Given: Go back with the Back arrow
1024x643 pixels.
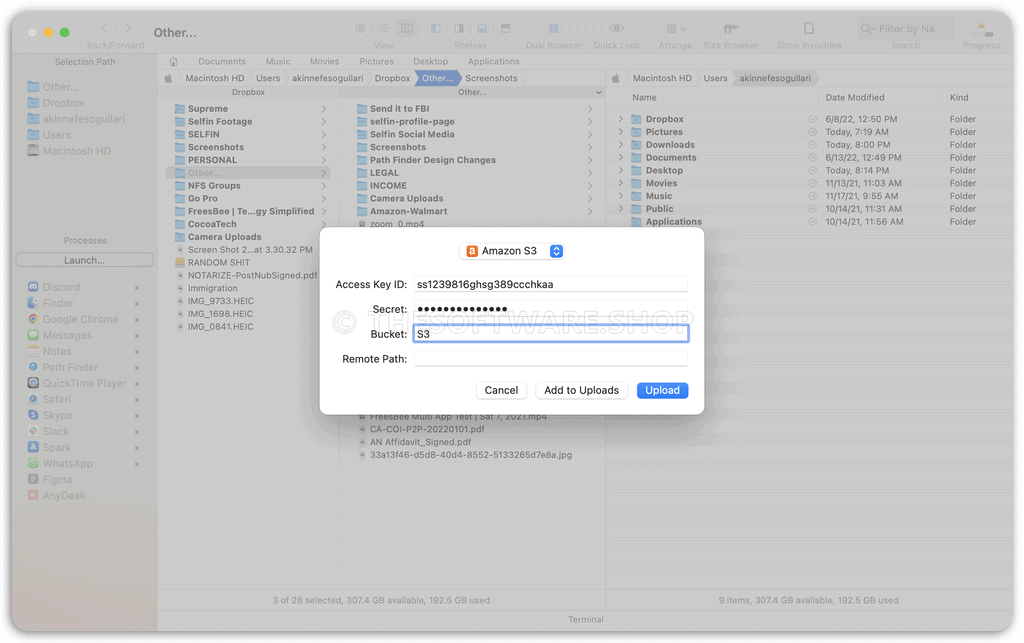Looking at the screenshot, I should pos(104,29).
